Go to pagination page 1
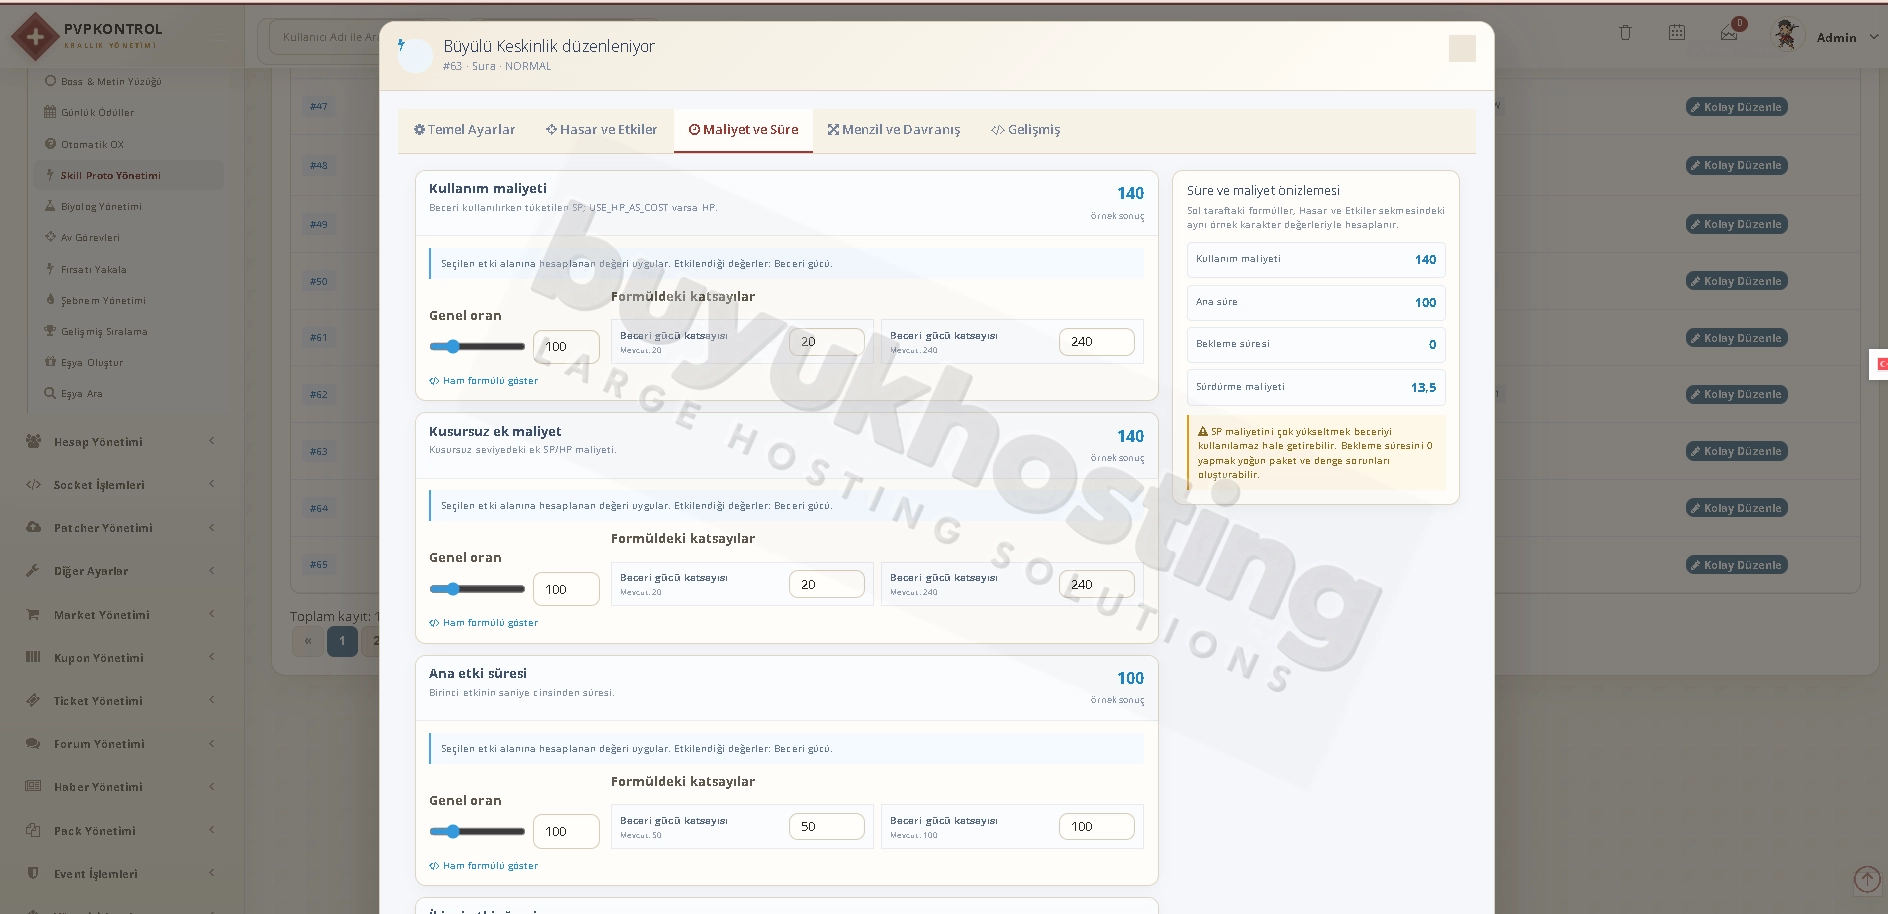This screenshot has width=1888, height=914. tap(342, 641)
